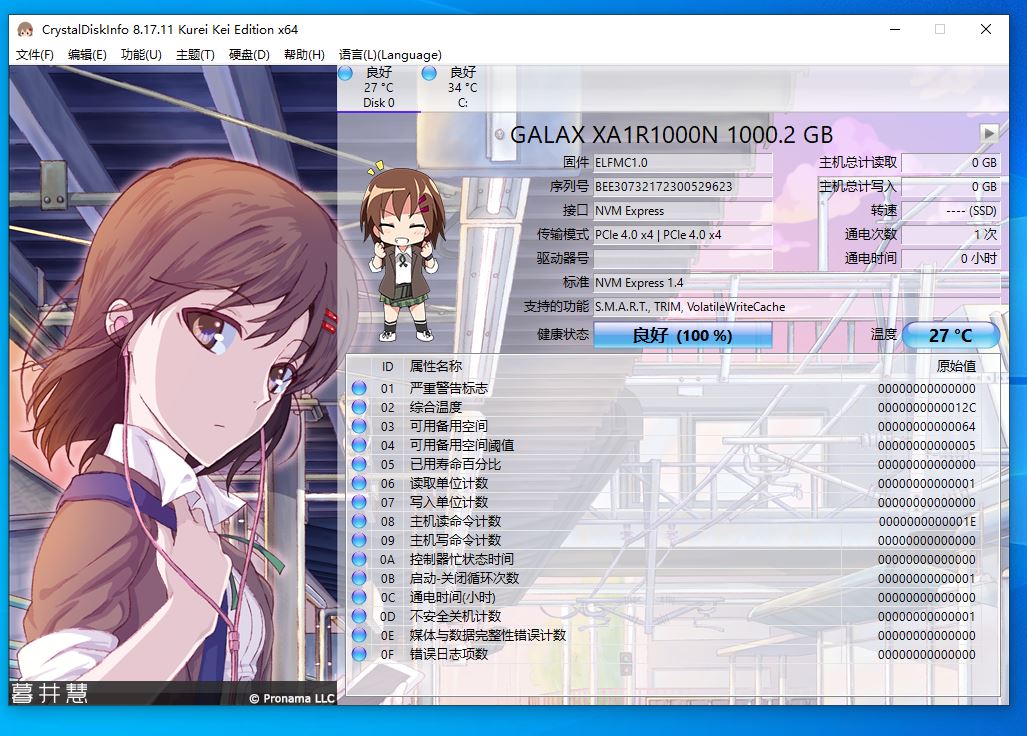Screen dimensions: 1027x736
Task: Open the 语言(L)(Language) menu
Action: (390, 55)
